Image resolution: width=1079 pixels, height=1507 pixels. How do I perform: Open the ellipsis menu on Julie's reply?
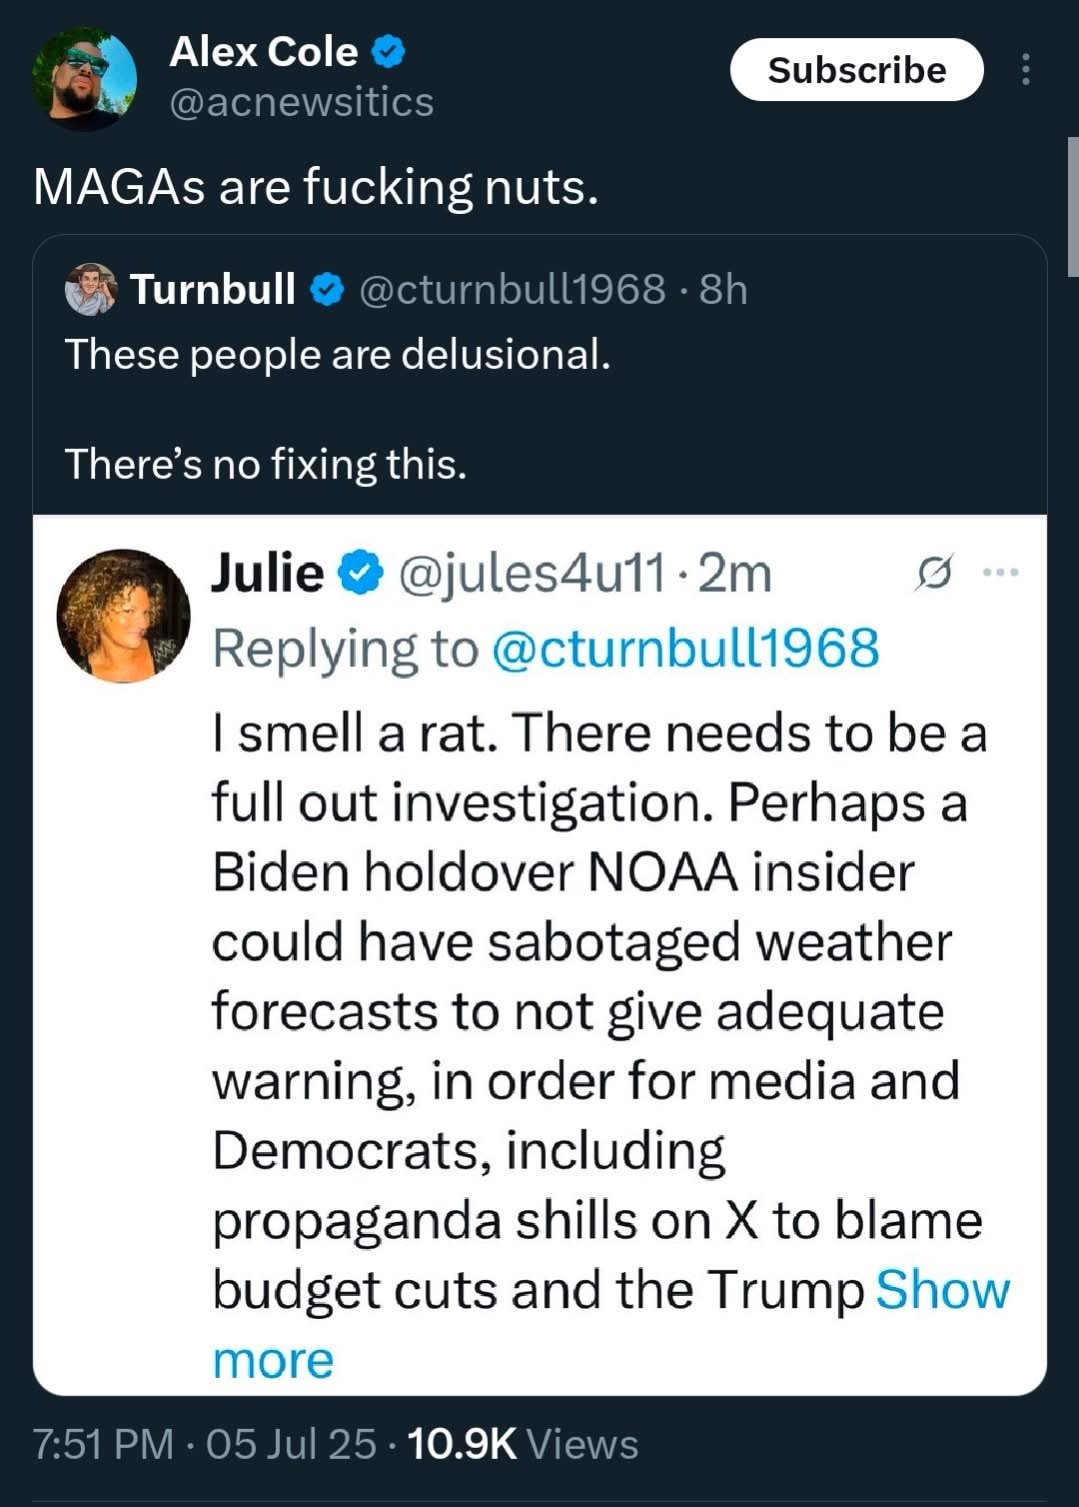coord(1000,573)
